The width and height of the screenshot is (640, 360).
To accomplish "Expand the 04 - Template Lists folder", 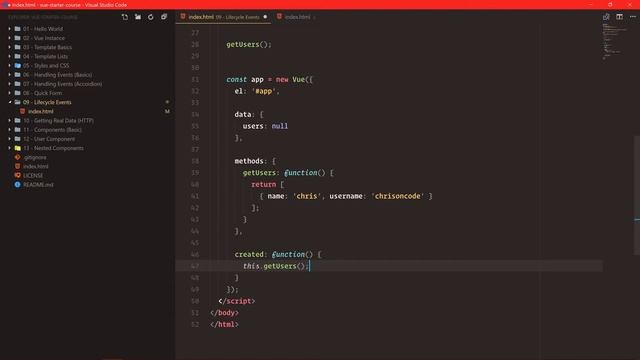I will click(9, 56).
